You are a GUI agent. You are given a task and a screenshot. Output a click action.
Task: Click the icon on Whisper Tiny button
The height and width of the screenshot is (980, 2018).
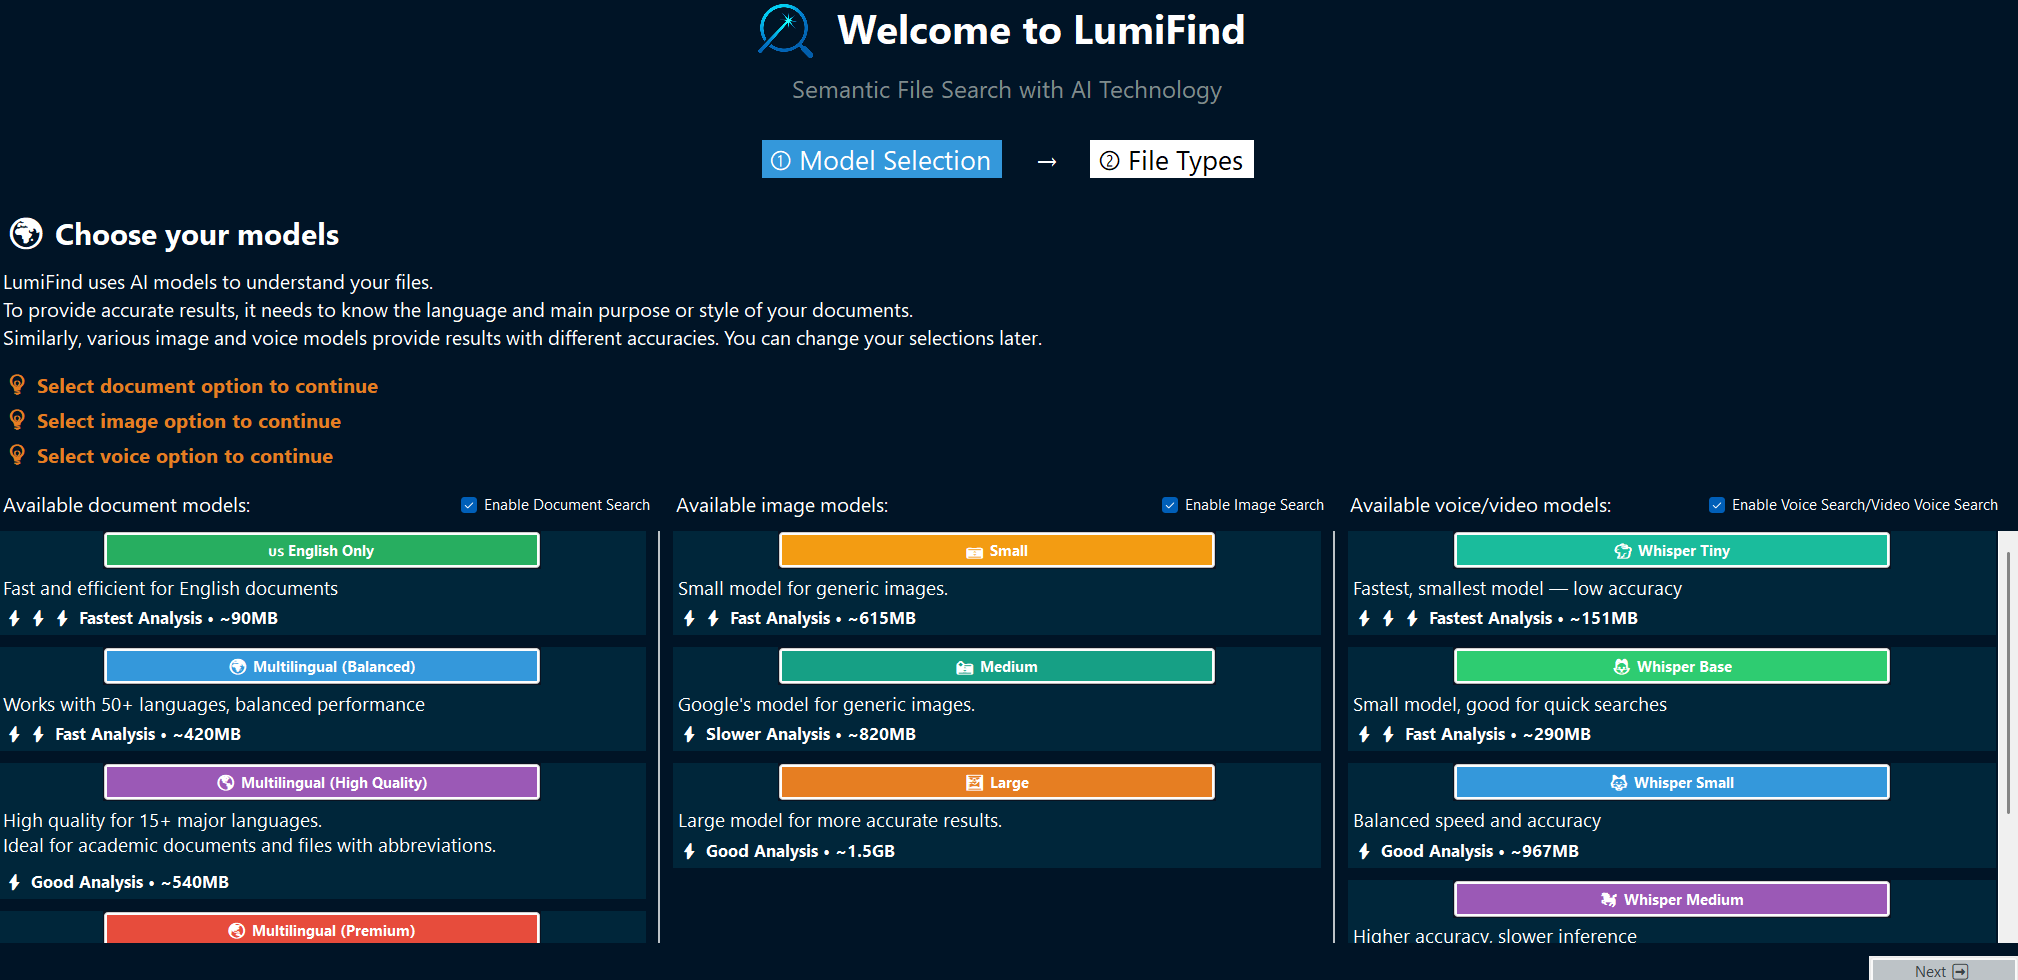coord(1622,551)
